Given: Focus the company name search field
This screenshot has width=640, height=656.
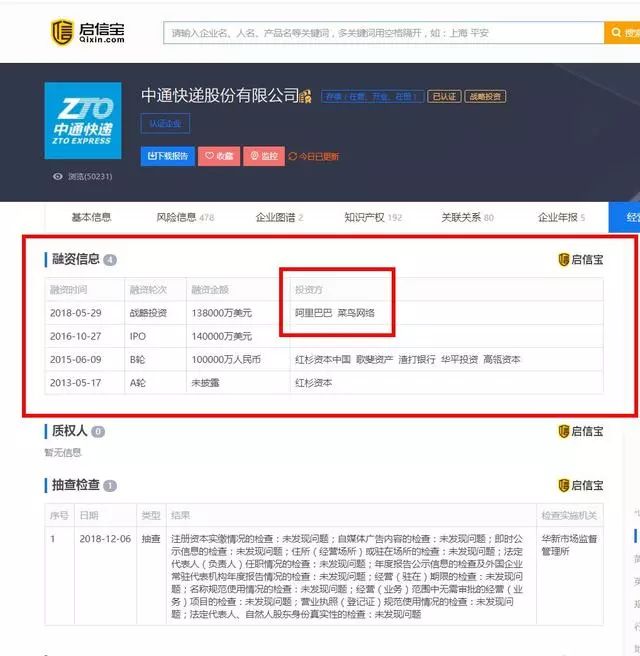Looking at the screenshot, I should pyautogui.click(x=384, y=33).
